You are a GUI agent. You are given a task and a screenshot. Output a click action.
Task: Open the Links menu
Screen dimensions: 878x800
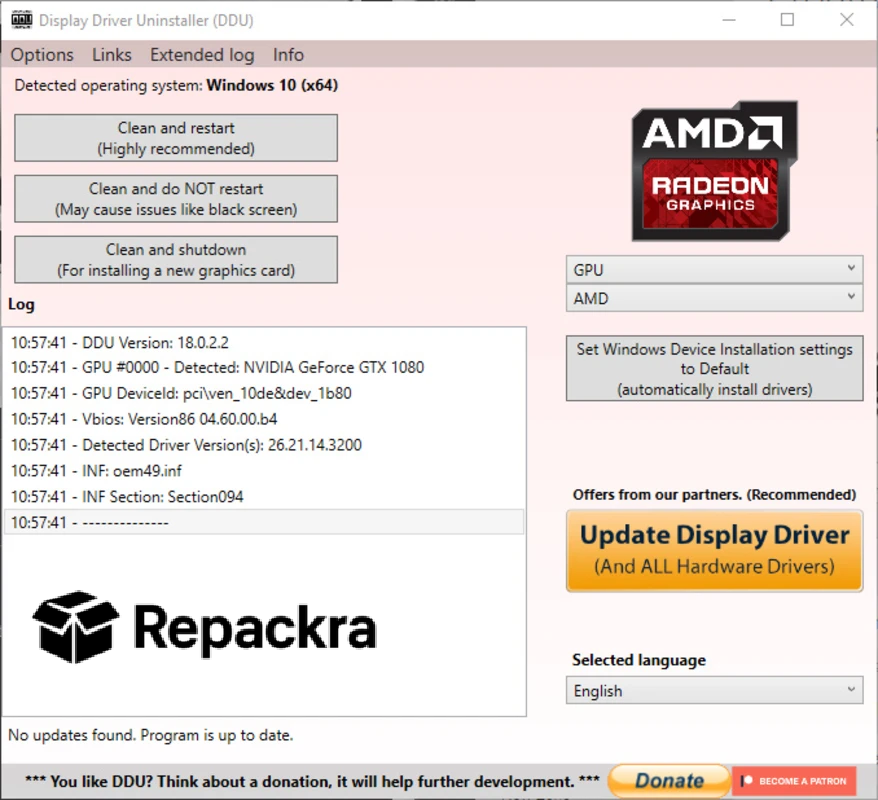pos(111,55)
